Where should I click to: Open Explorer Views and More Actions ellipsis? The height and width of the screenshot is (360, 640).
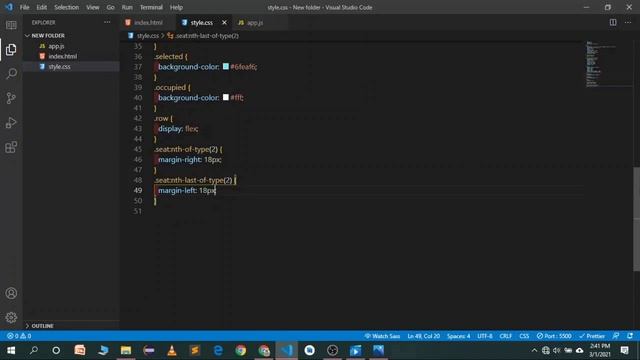click(x=107, y=22)
